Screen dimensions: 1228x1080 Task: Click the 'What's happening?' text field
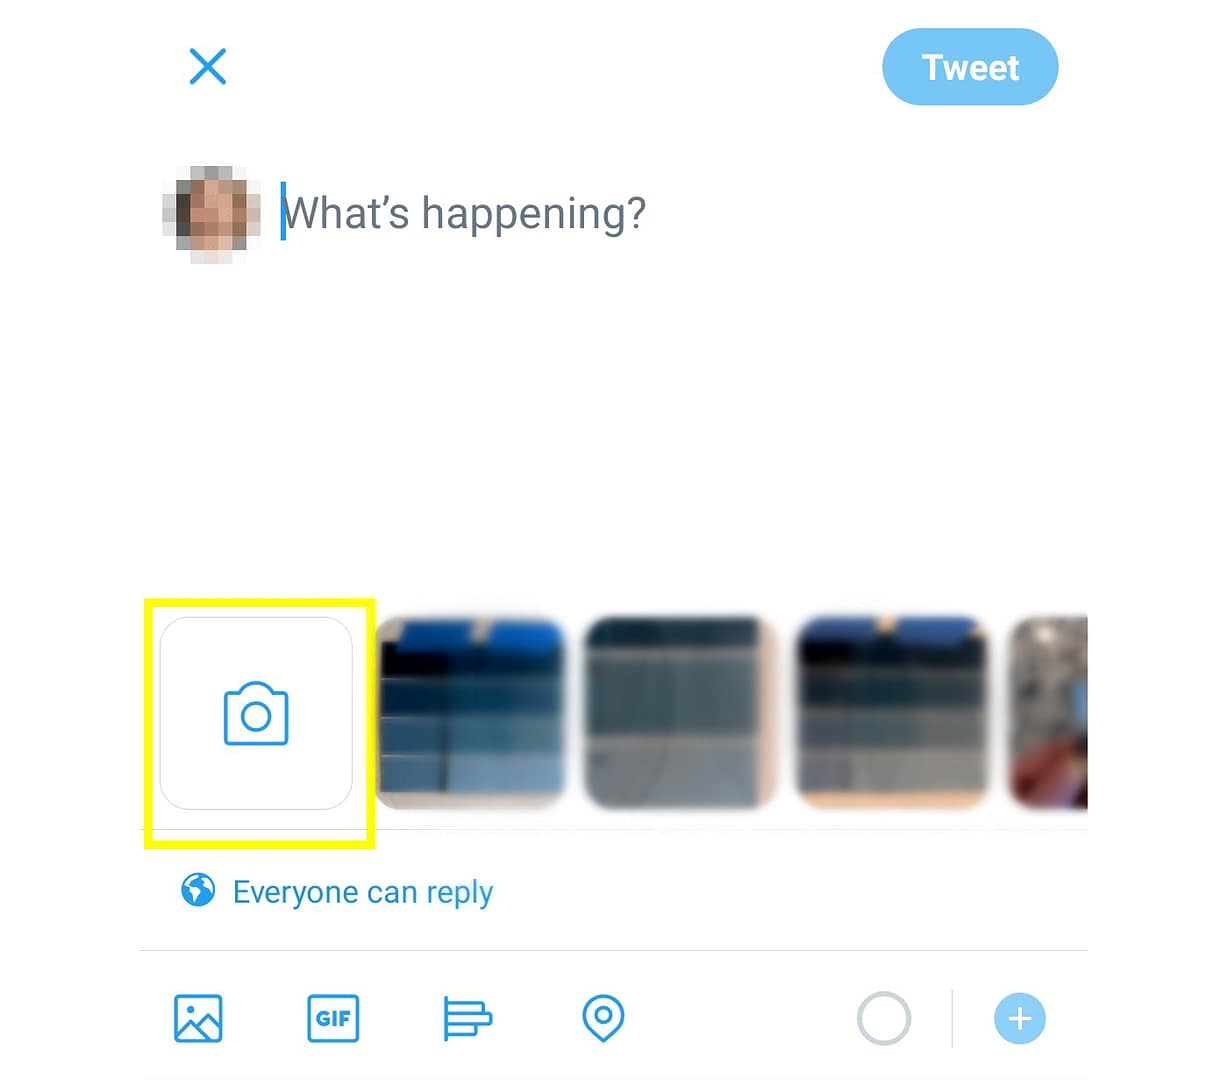(x=465, y=213)
